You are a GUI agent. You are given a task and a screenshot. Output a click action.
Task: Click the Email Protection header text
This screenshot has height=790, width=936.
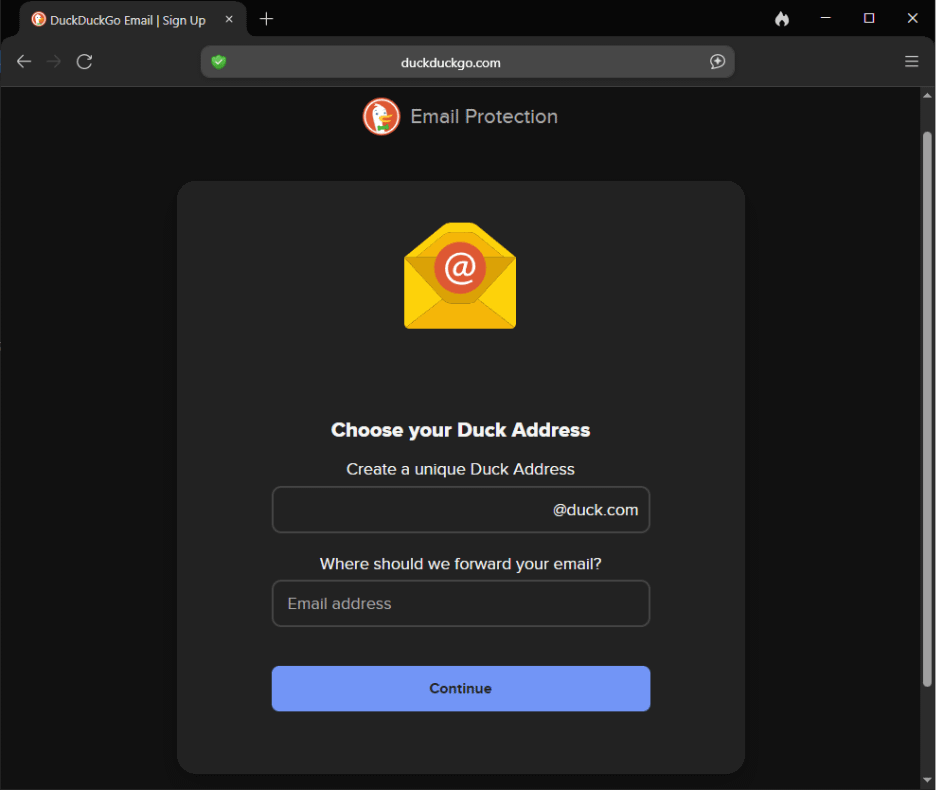click(x=484, y=116)
